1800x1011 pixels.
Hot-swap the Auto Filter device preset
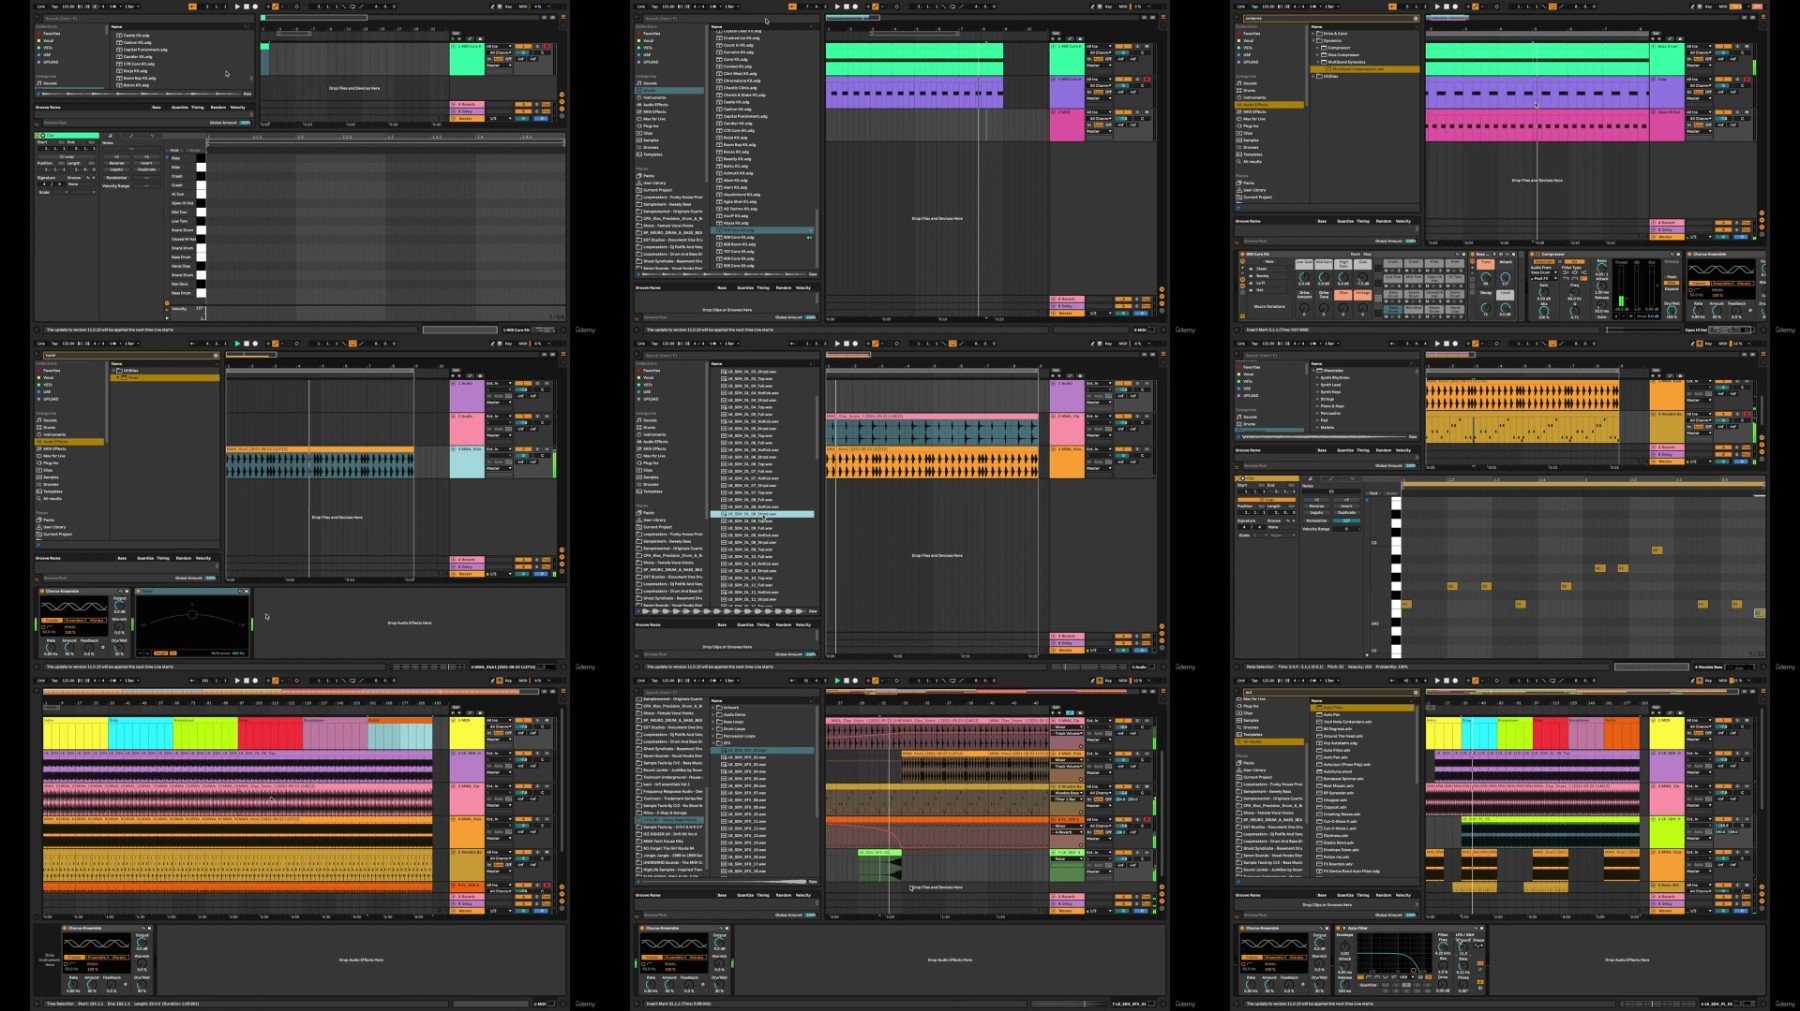[x=1476, y=928]
